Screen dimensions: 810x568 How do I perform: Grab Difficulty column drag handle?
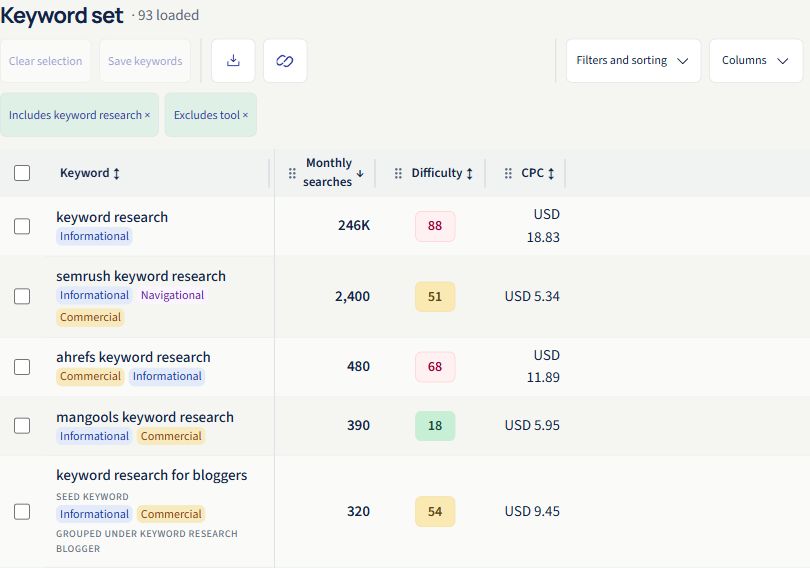point(398,173)
